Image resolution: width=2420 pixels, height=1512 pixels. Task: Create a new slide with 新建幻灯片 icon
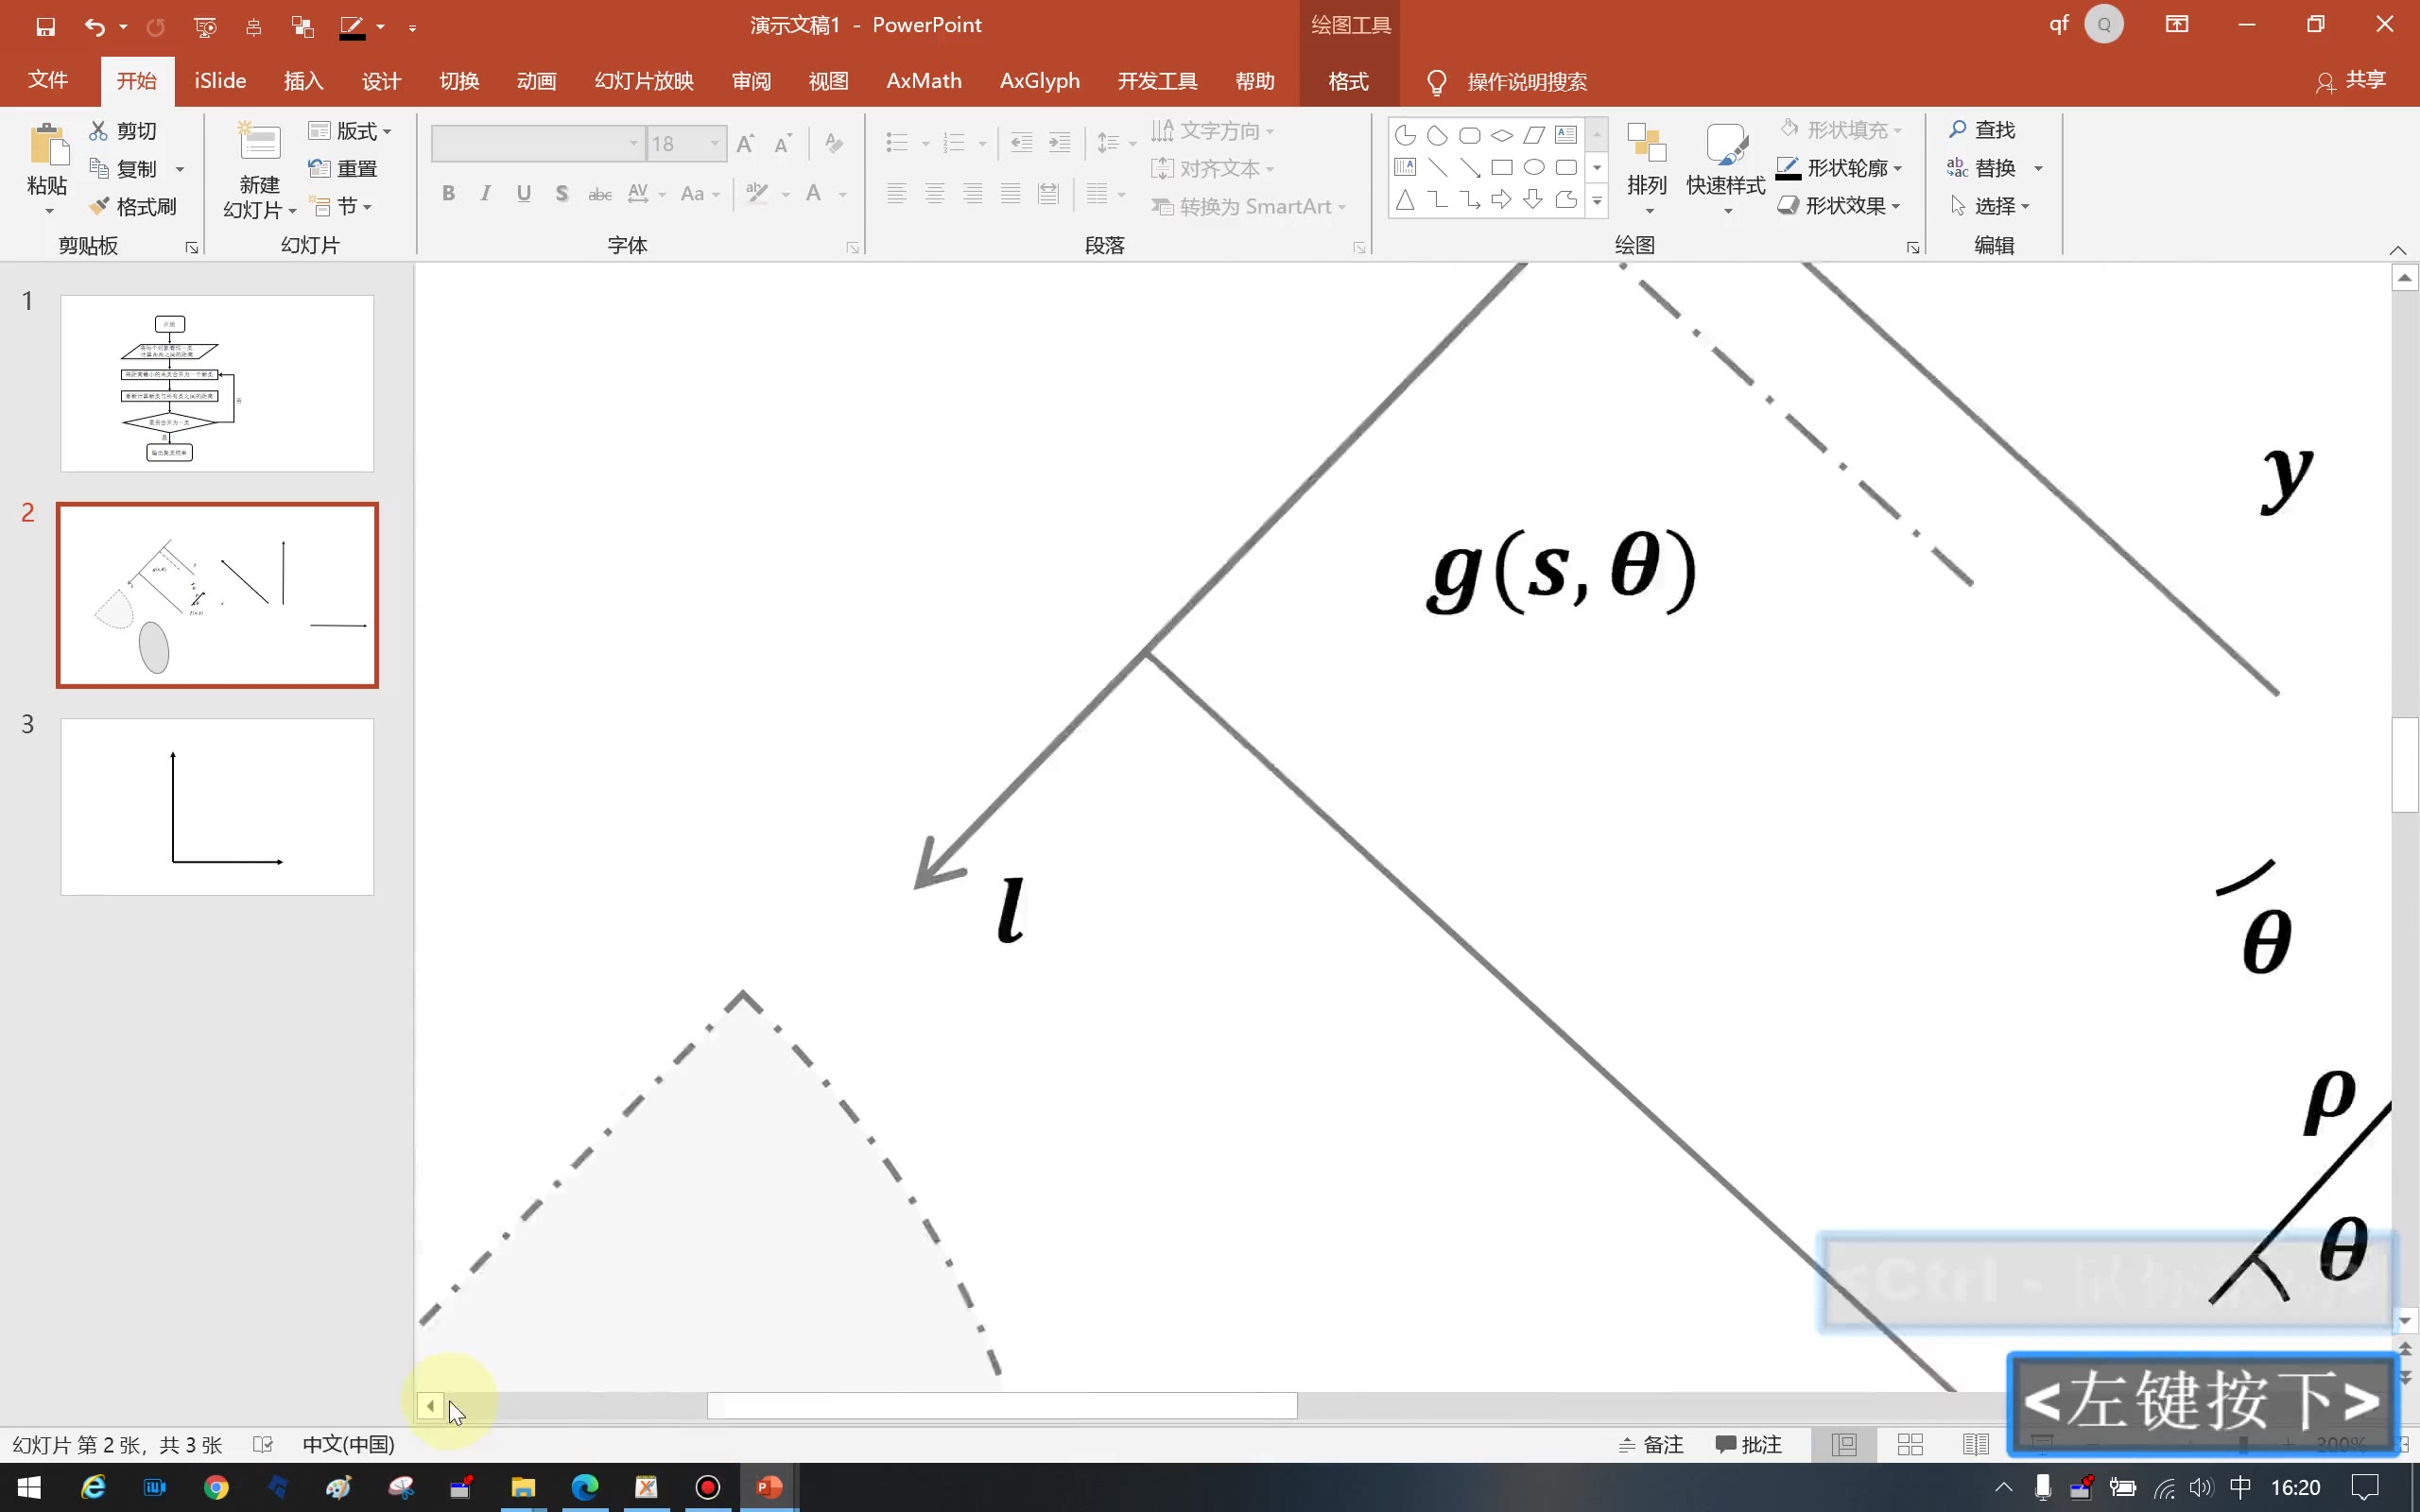259,143
